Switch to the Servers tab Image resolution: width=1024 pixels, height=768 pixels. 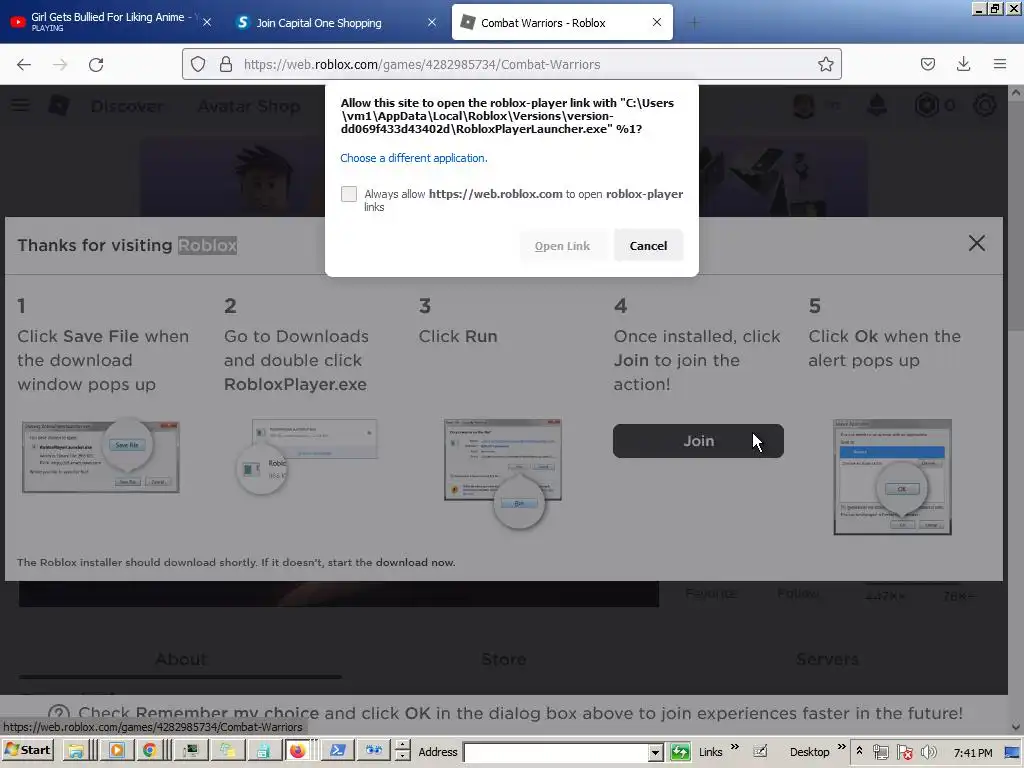(x=827, y=659)
